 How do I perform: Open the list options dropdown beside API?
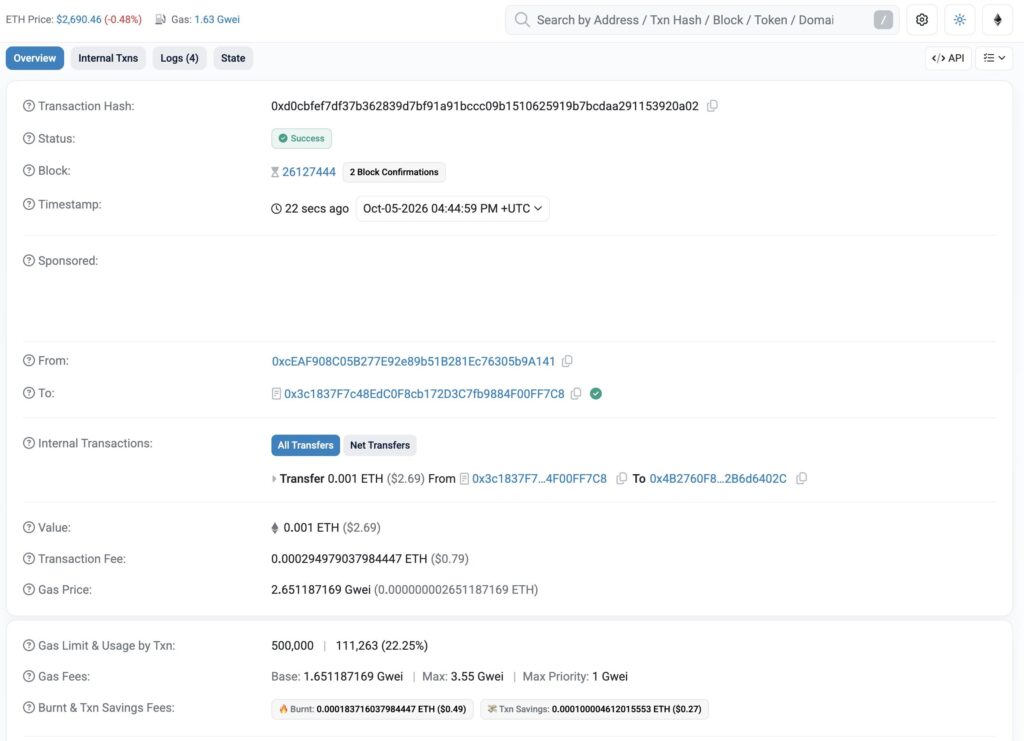(994, 58)
